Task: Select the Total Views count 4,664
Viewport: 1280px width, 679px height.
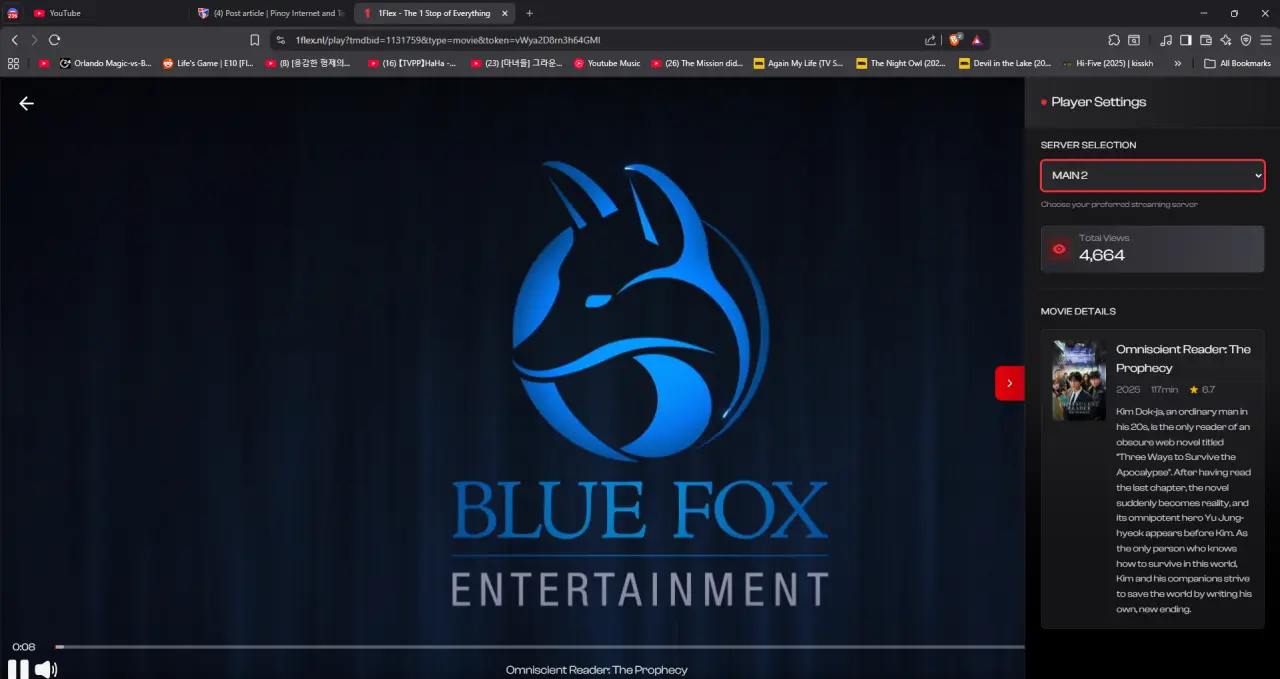Action: click(x=1102, y=255)
